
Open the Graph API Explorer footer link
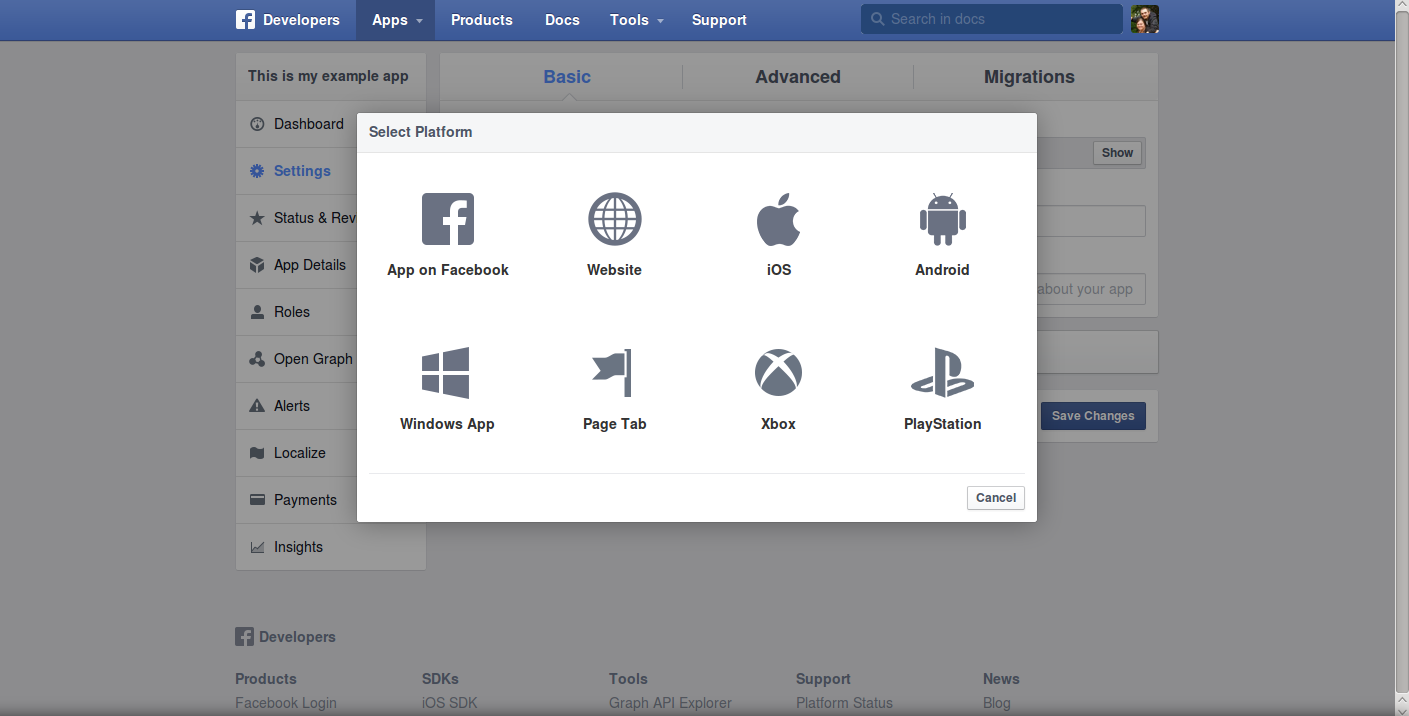pos(670,703)
